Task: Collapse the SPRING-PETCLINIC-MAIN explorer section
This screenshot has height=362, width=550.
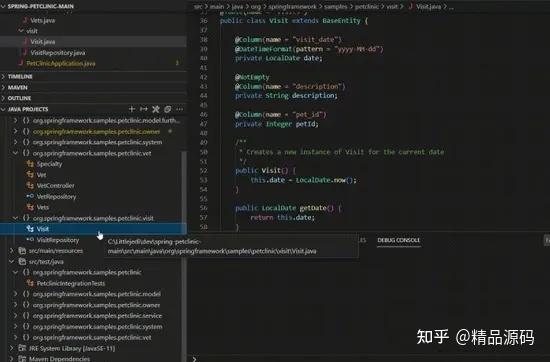Action: [x=3, y=6]
